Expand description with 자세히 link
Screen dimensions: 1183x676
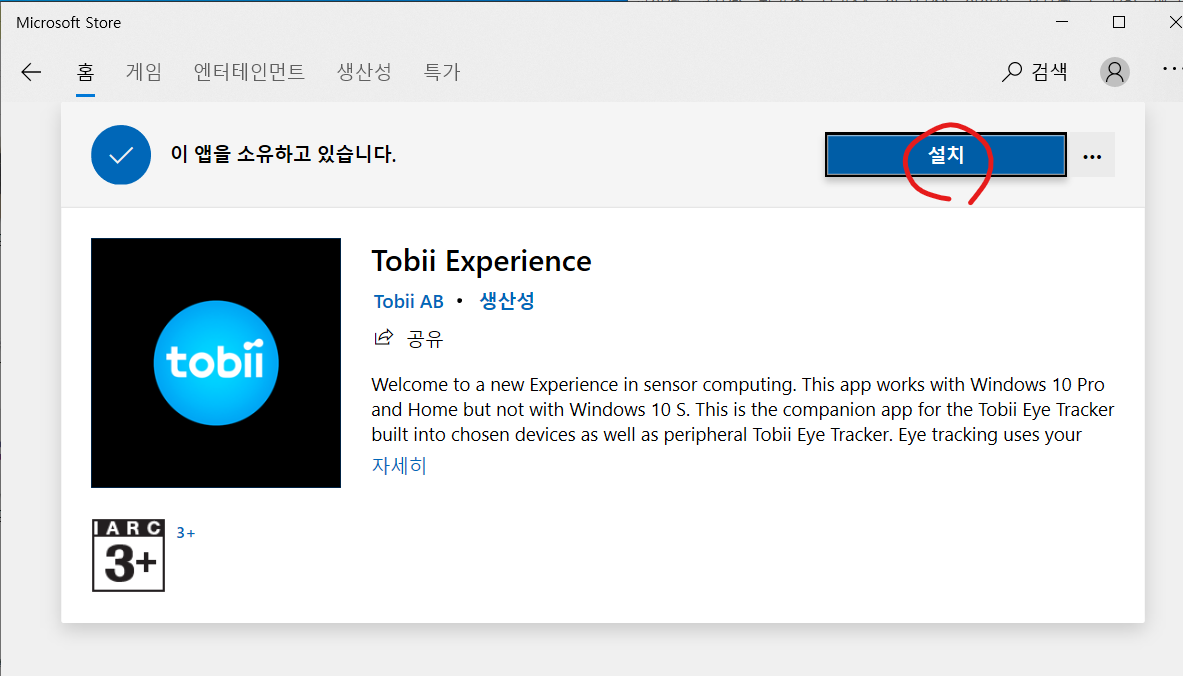click(399, 466)
